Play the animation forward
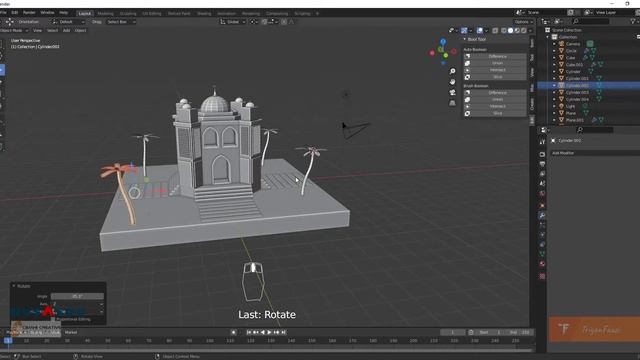Screen dimensions: 640x360 (269, 332)
